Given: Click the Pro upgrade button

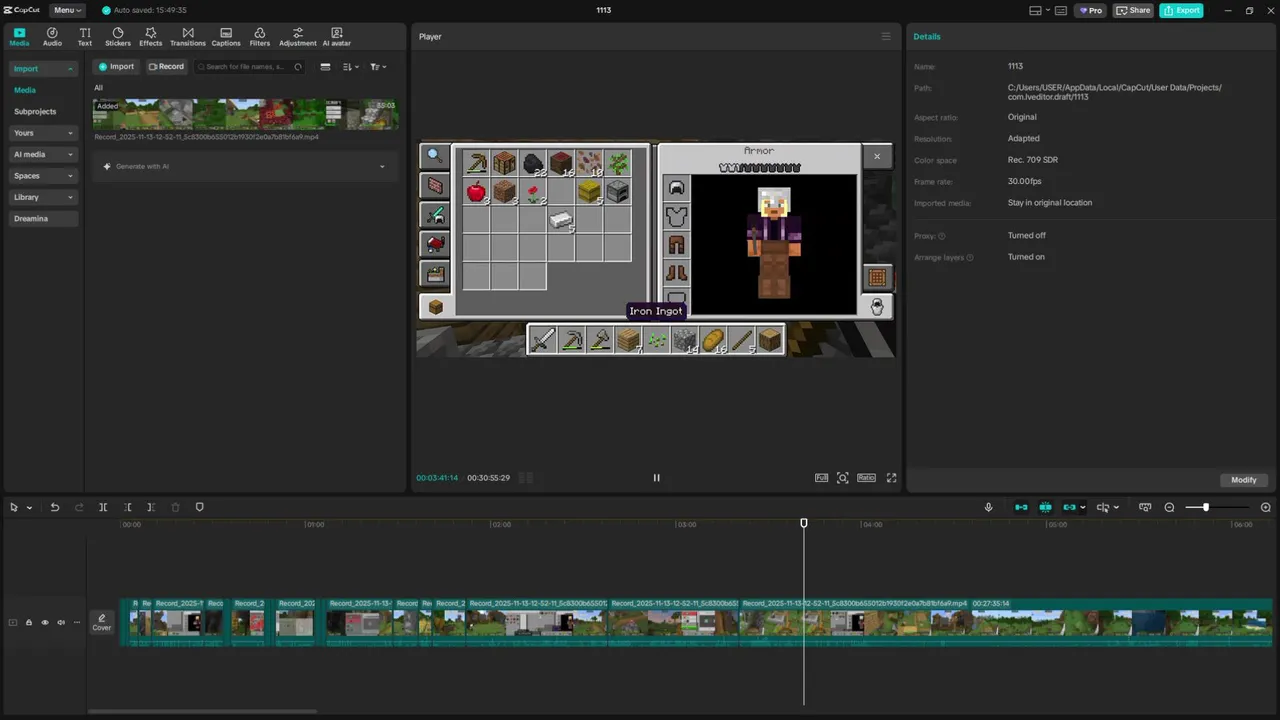Looking at the screenshot, I should coord(1091,10).
